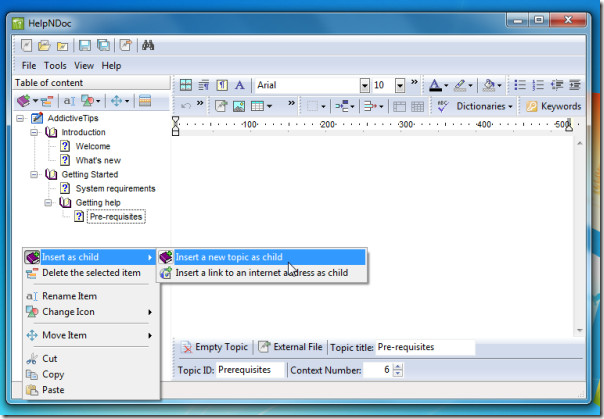Increase the Context Number spinner
The width and height of the screenshot is (604, 419).
tap(398, 367)
